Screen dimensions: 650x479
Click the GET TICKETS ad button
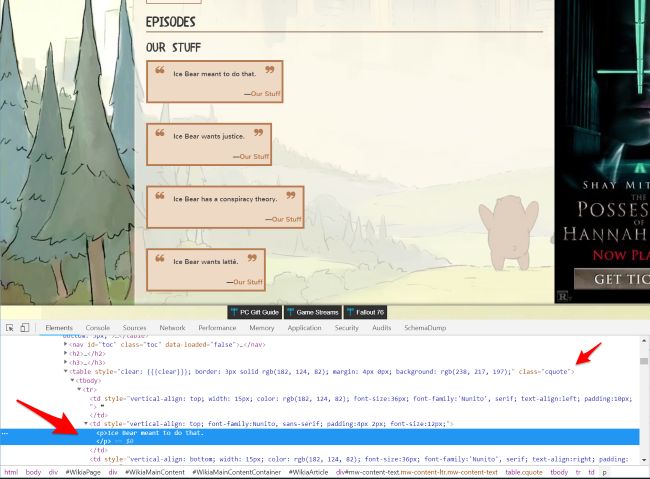click(x=612, y=279)
